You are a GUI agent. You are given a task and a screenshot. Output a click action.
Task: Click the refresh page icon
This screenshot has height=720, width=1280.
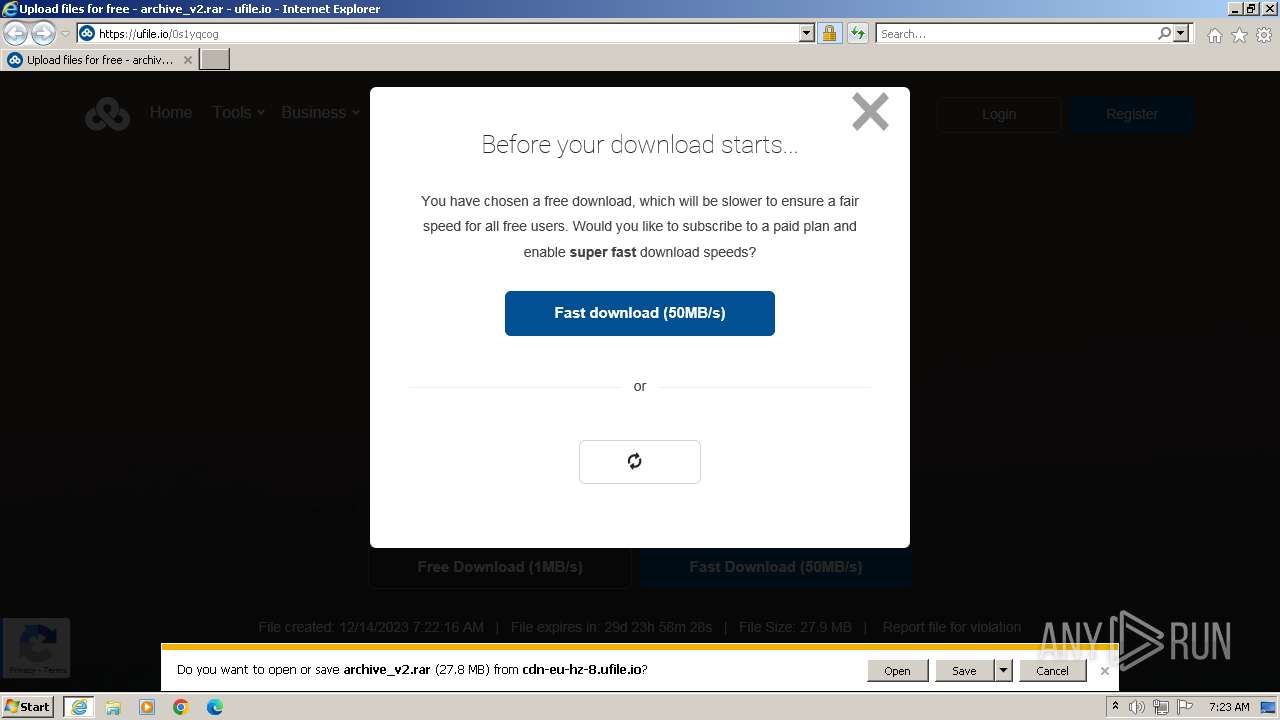click(x=857, y=33)
